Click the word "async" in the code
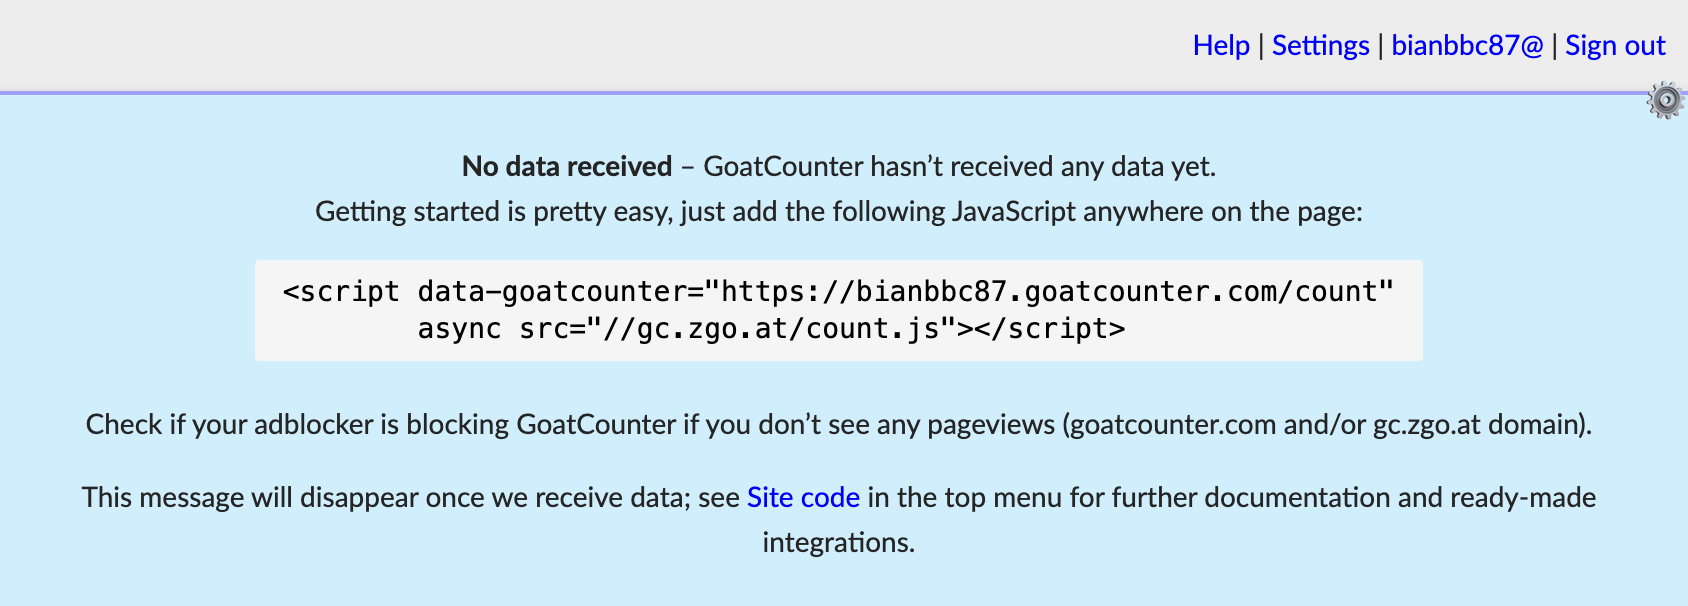 pyautogui.click(x=459, y=329)
